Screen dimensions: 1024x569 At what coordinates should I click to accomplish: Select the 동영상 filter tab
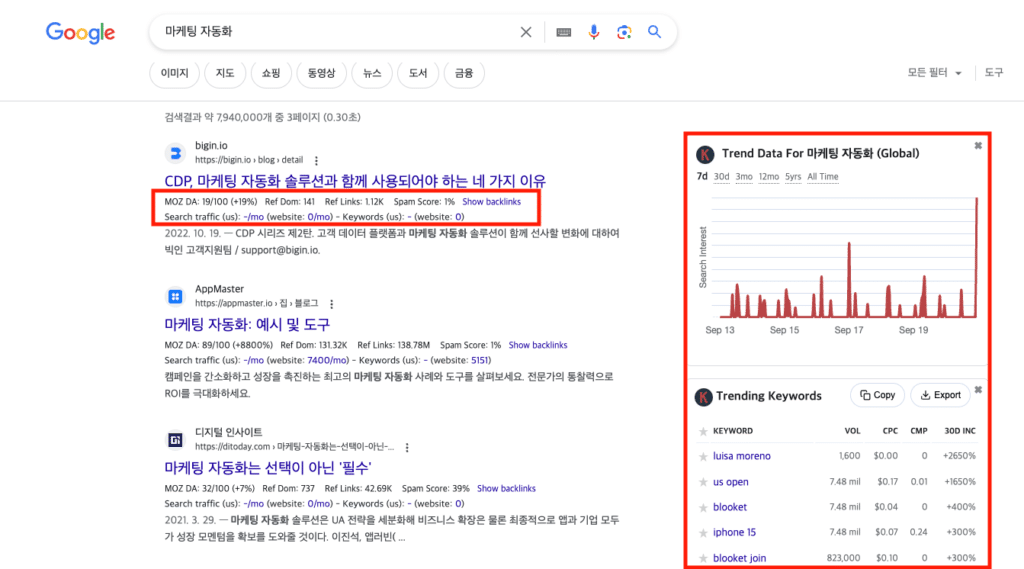click(x=321, y=73)
